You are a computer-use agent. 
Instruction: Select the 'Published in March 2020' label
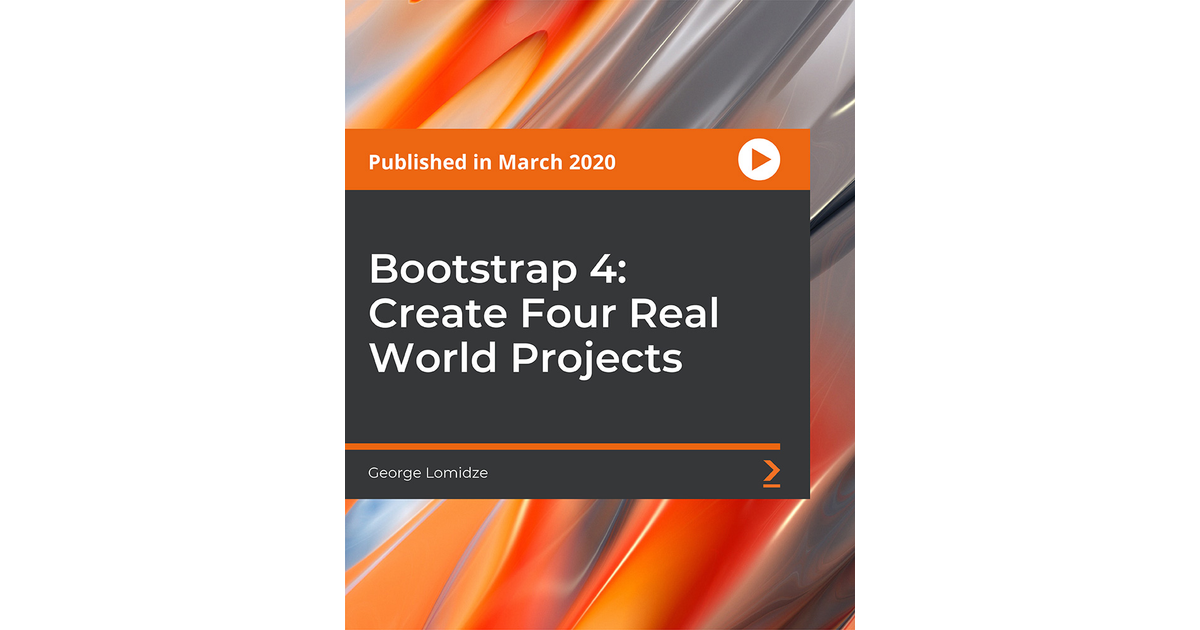pos(491,162)
